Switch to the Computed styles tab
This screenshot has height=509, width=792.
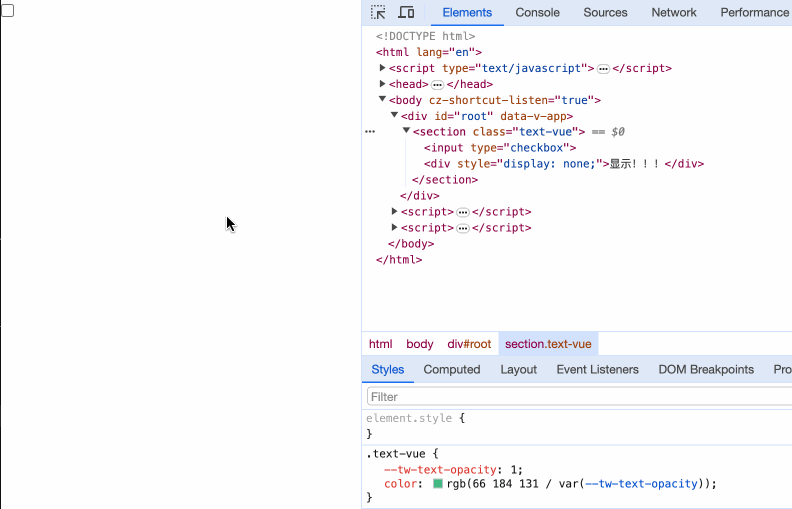[451, 370]
